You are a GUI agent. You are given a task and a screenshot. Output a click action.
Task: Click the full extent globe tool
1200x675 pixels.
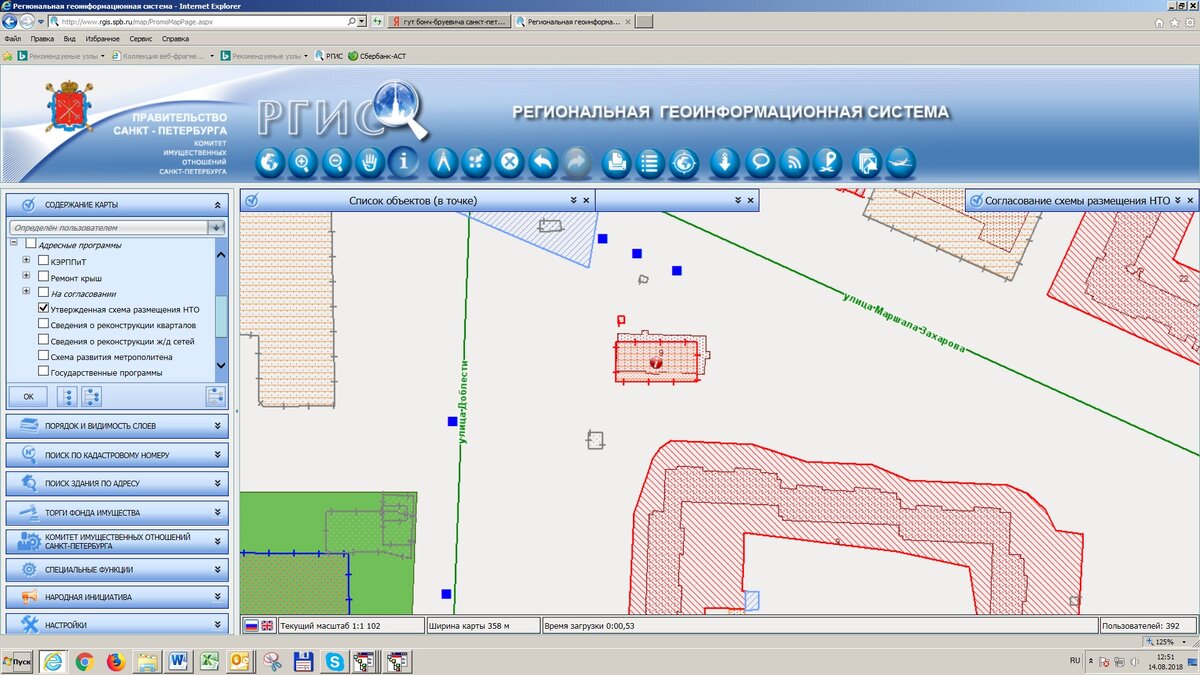(x=270, y=161)
